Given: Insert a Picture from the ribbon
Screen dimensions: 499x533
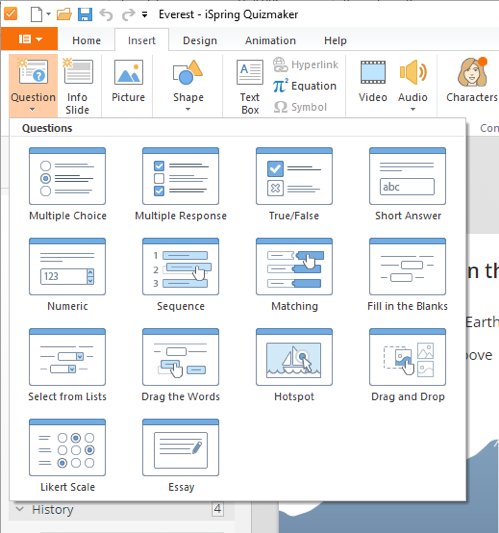Looking at the screenshot, I should pos(128,82).
